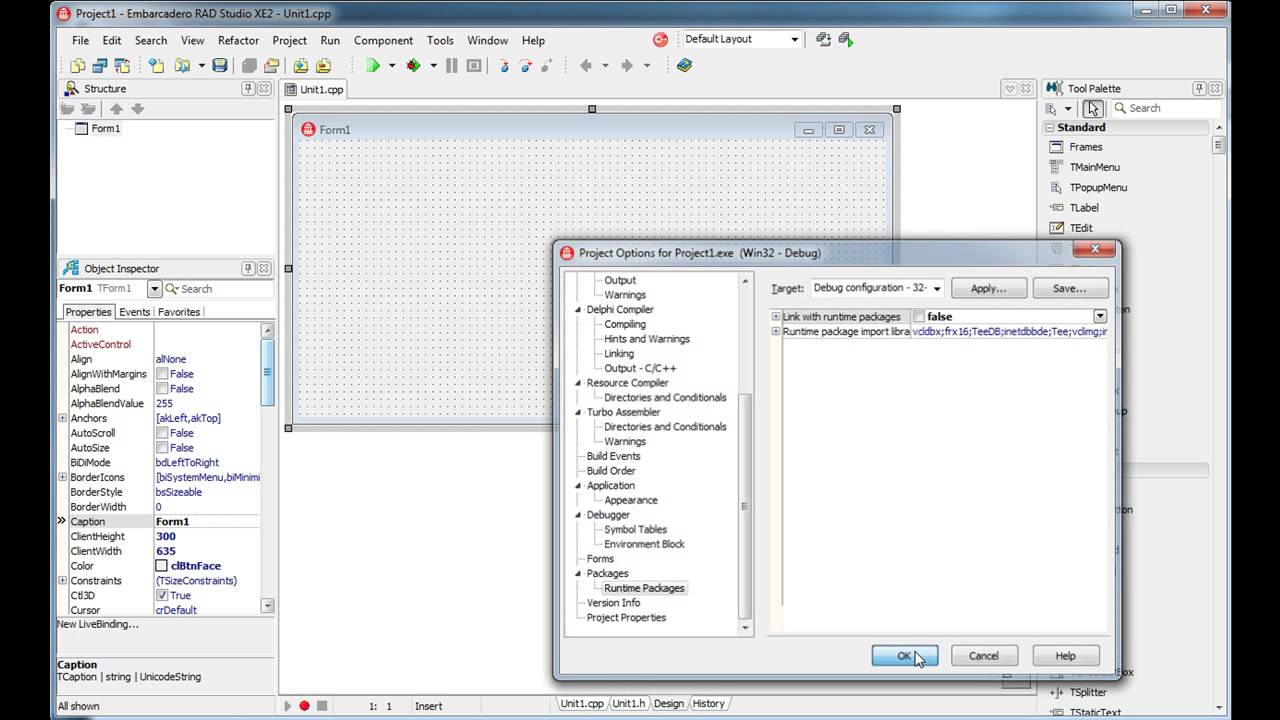Open the Refactor menu
The height and width of the screenshot is (720, 1280).
point(238,41)
